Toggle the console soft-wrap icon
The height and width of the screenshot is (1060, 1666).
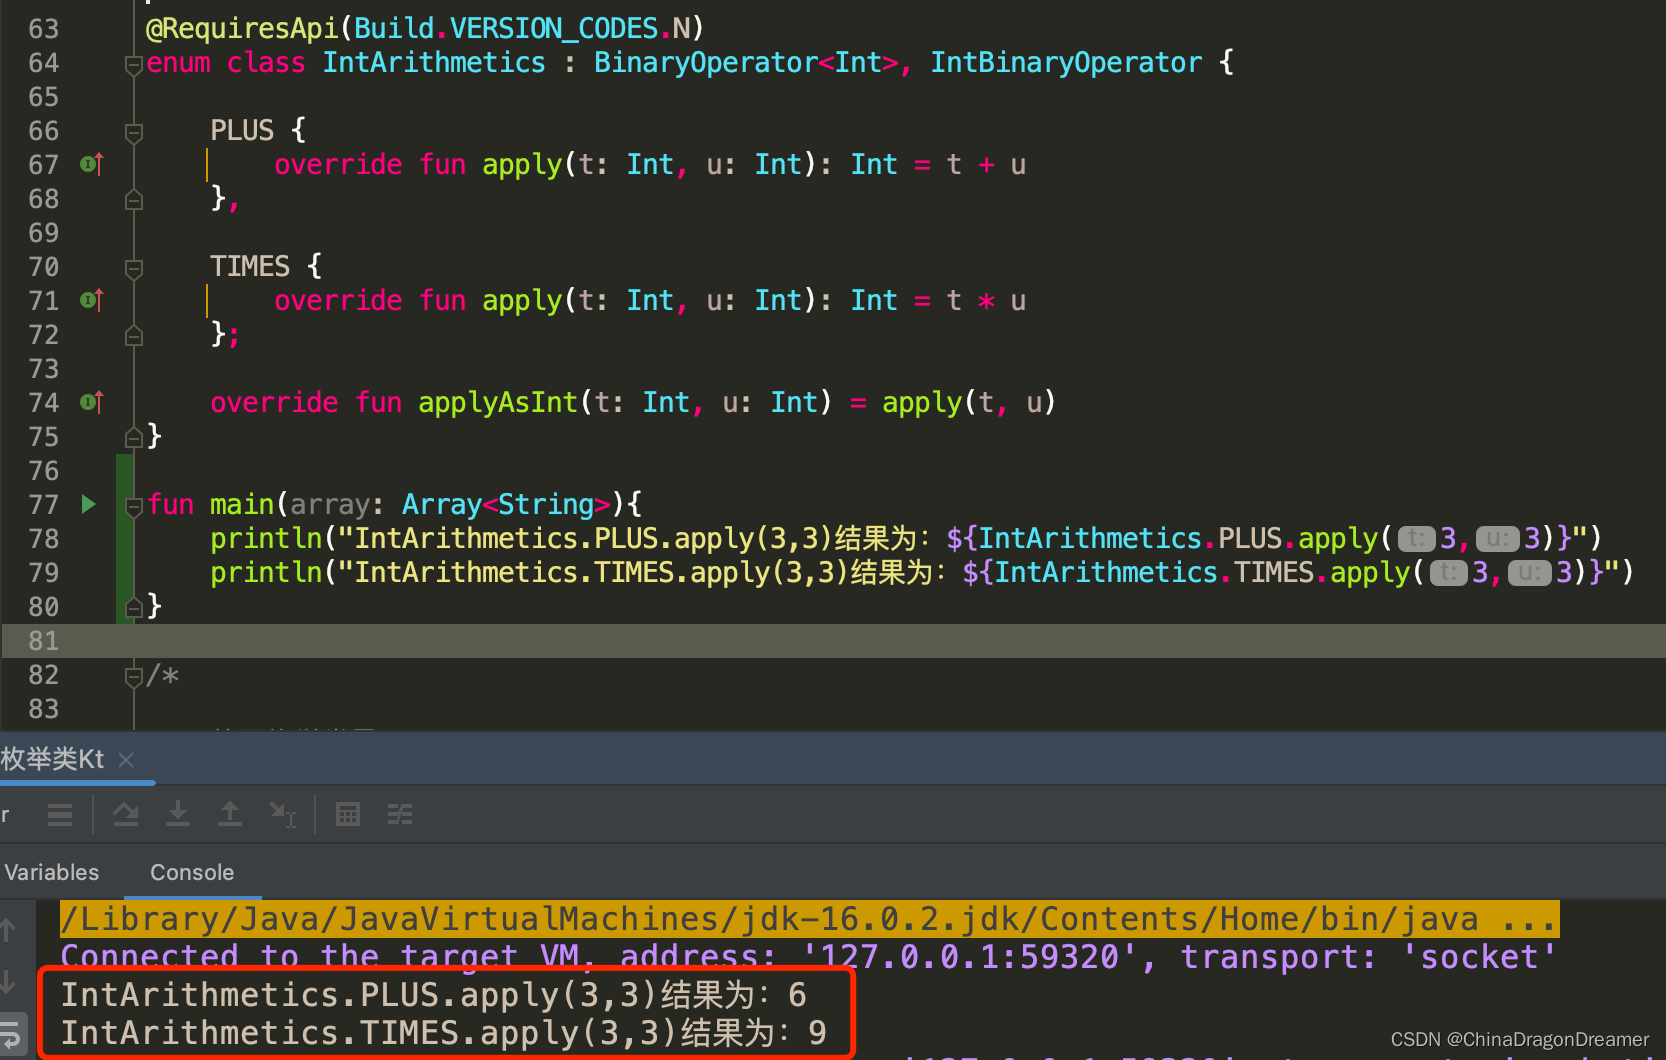click(x=10, y=1033)
